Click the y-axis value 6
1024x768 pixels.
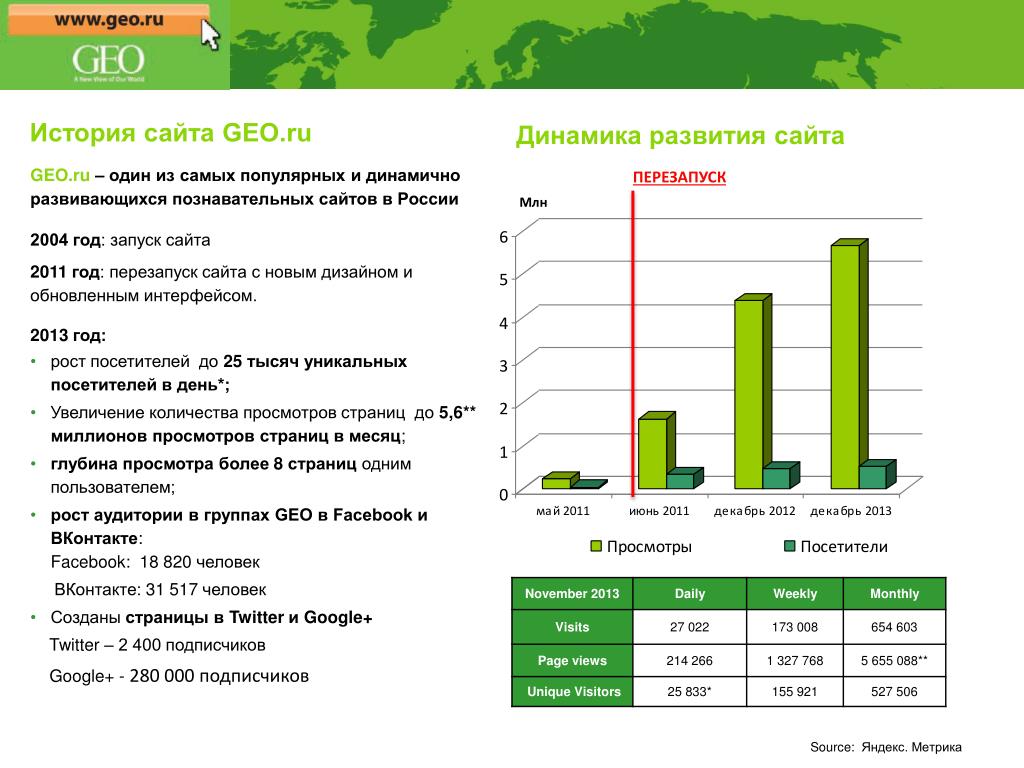[x=504, y=237]
